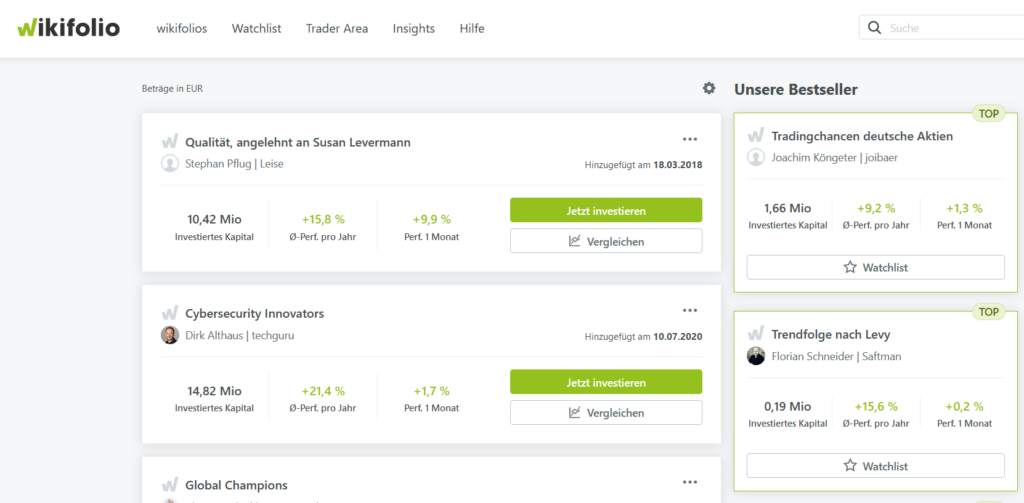This screenshot has width=1024, height=503.
Task: Click the chart icon in Qualität Vergleichen button
Action: tap(575, 241)
